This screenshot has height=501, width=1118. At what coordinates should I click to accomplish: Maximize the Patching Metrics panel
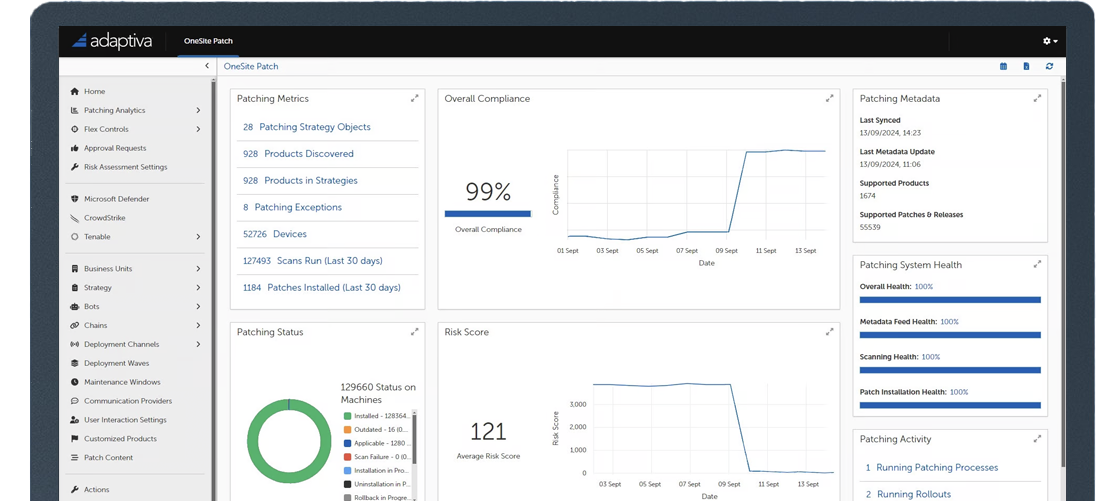point(415,99)
